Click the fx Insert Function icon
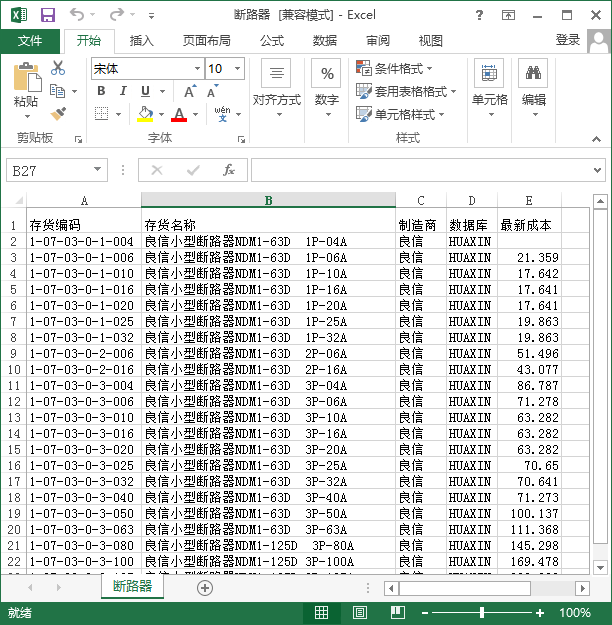Viewport: 612px width, 625px height. pyautogui.click(x=229, y=170)
